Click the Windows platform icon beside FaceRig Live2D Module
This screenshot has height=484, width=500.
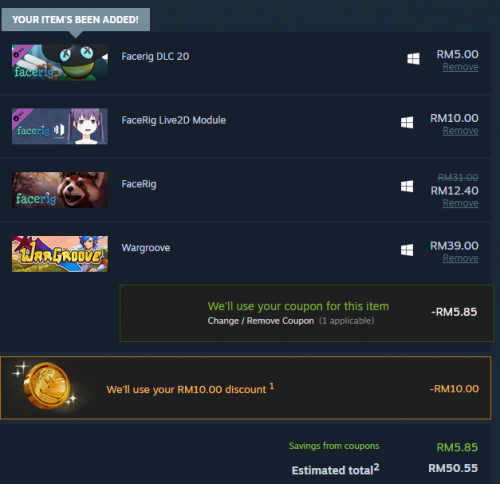point(407,123)
